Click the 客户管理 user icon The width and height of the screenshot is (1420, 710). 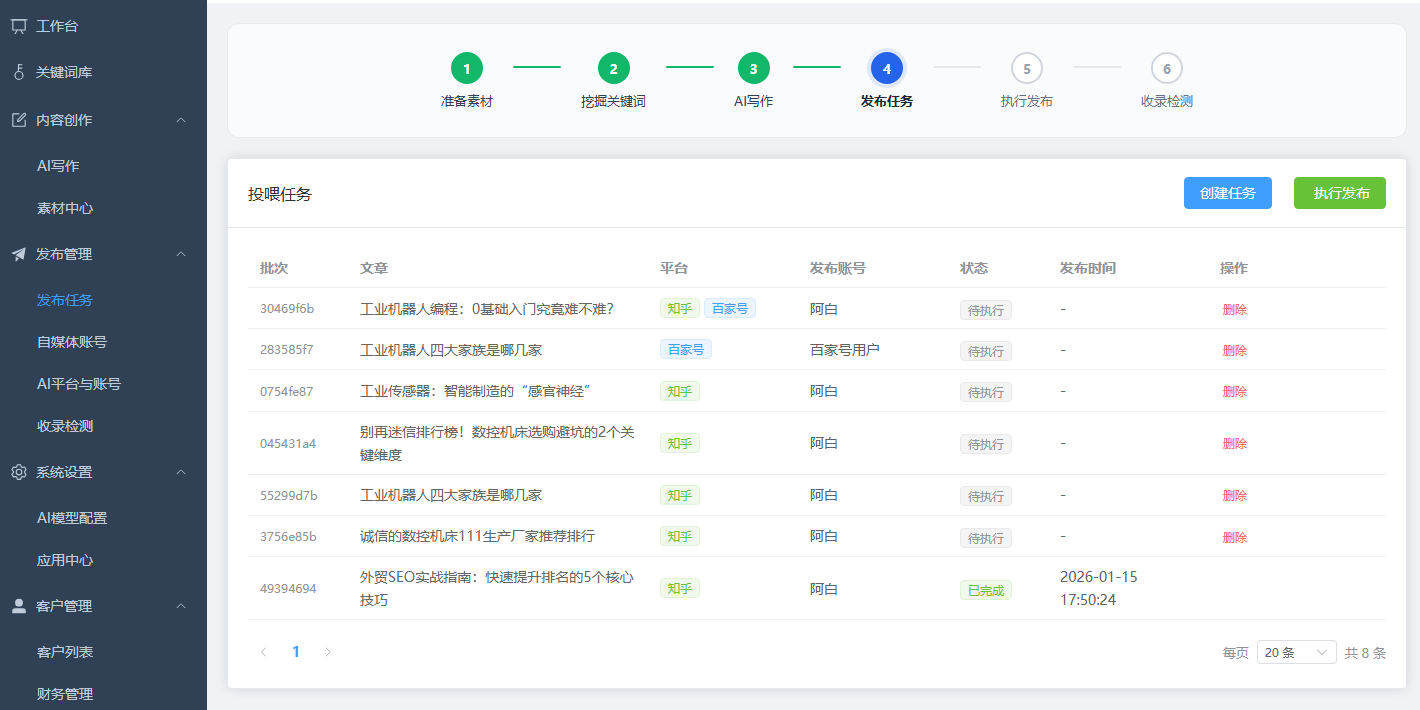pyautogui.click(x=17, y=605)
